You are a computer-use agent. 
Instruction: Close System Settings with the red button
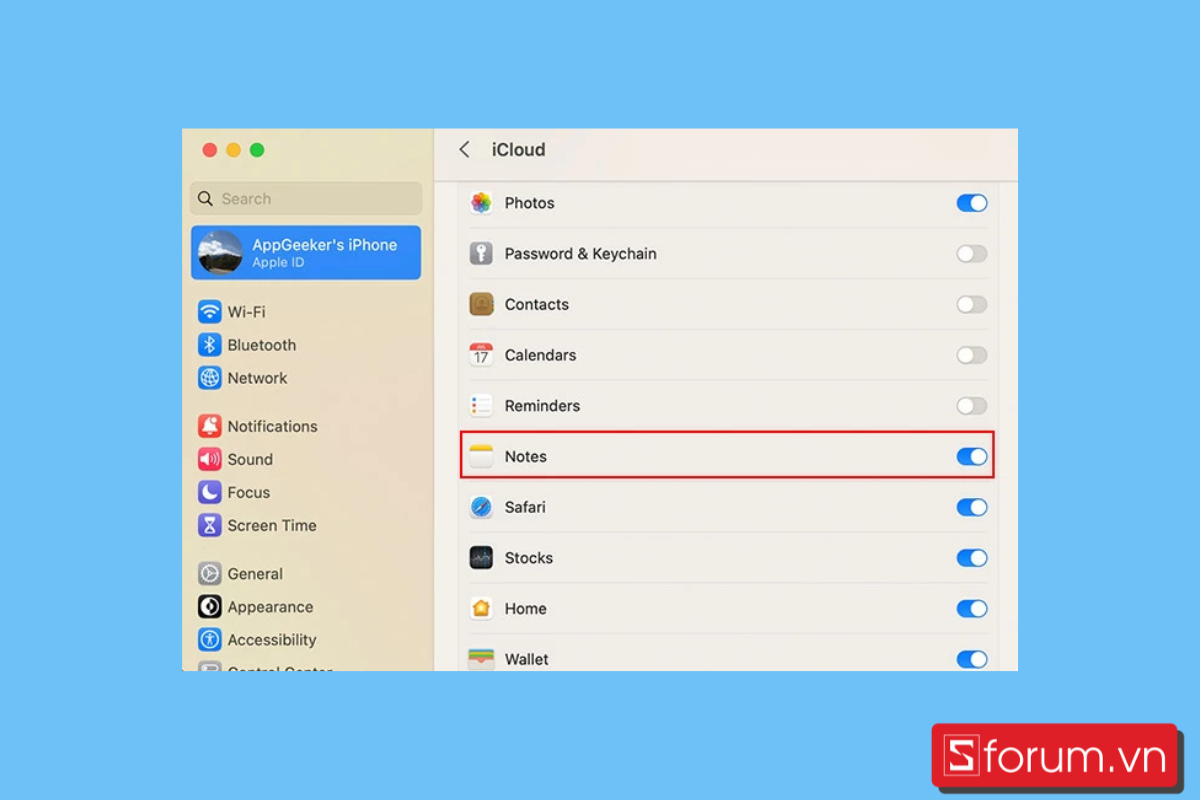(209, 150)
